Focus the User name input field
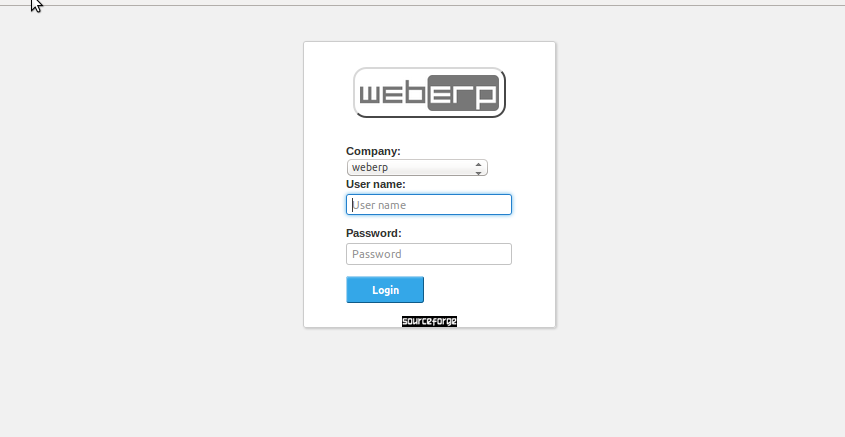845x437 pixels. click(x=429, y=205)
